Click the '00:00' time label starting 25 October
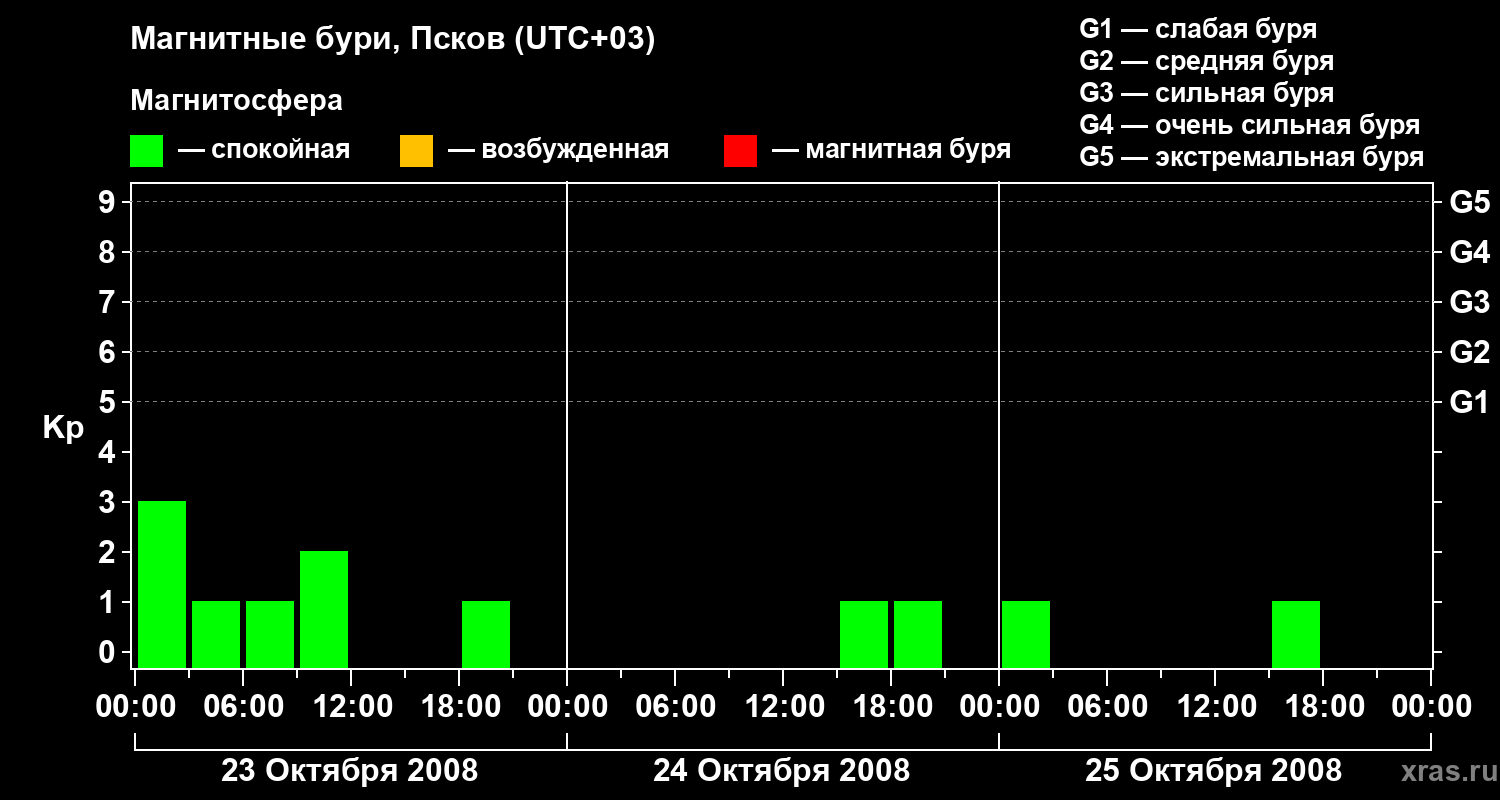The image size is (1500, 800). click(x=999, y=707)
